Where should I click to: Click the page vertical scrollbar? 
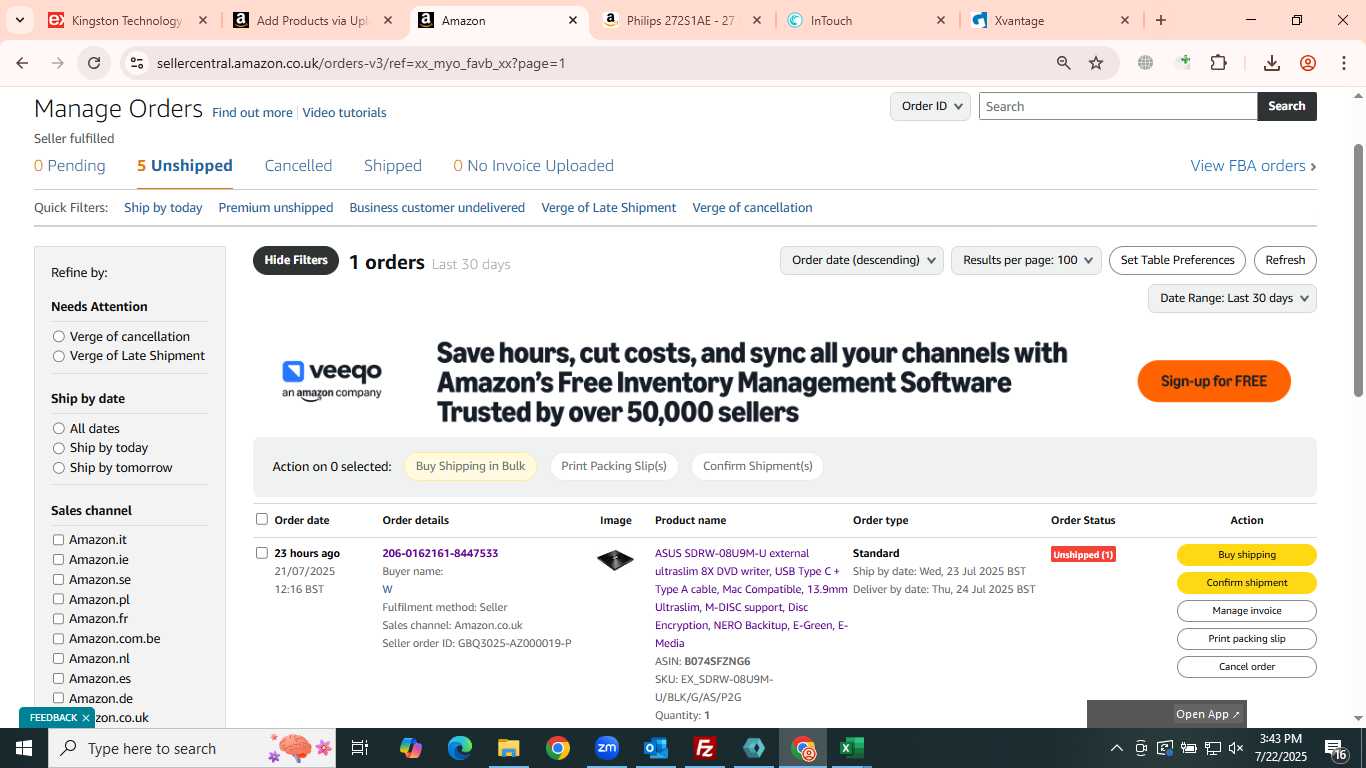[1358, 270]
